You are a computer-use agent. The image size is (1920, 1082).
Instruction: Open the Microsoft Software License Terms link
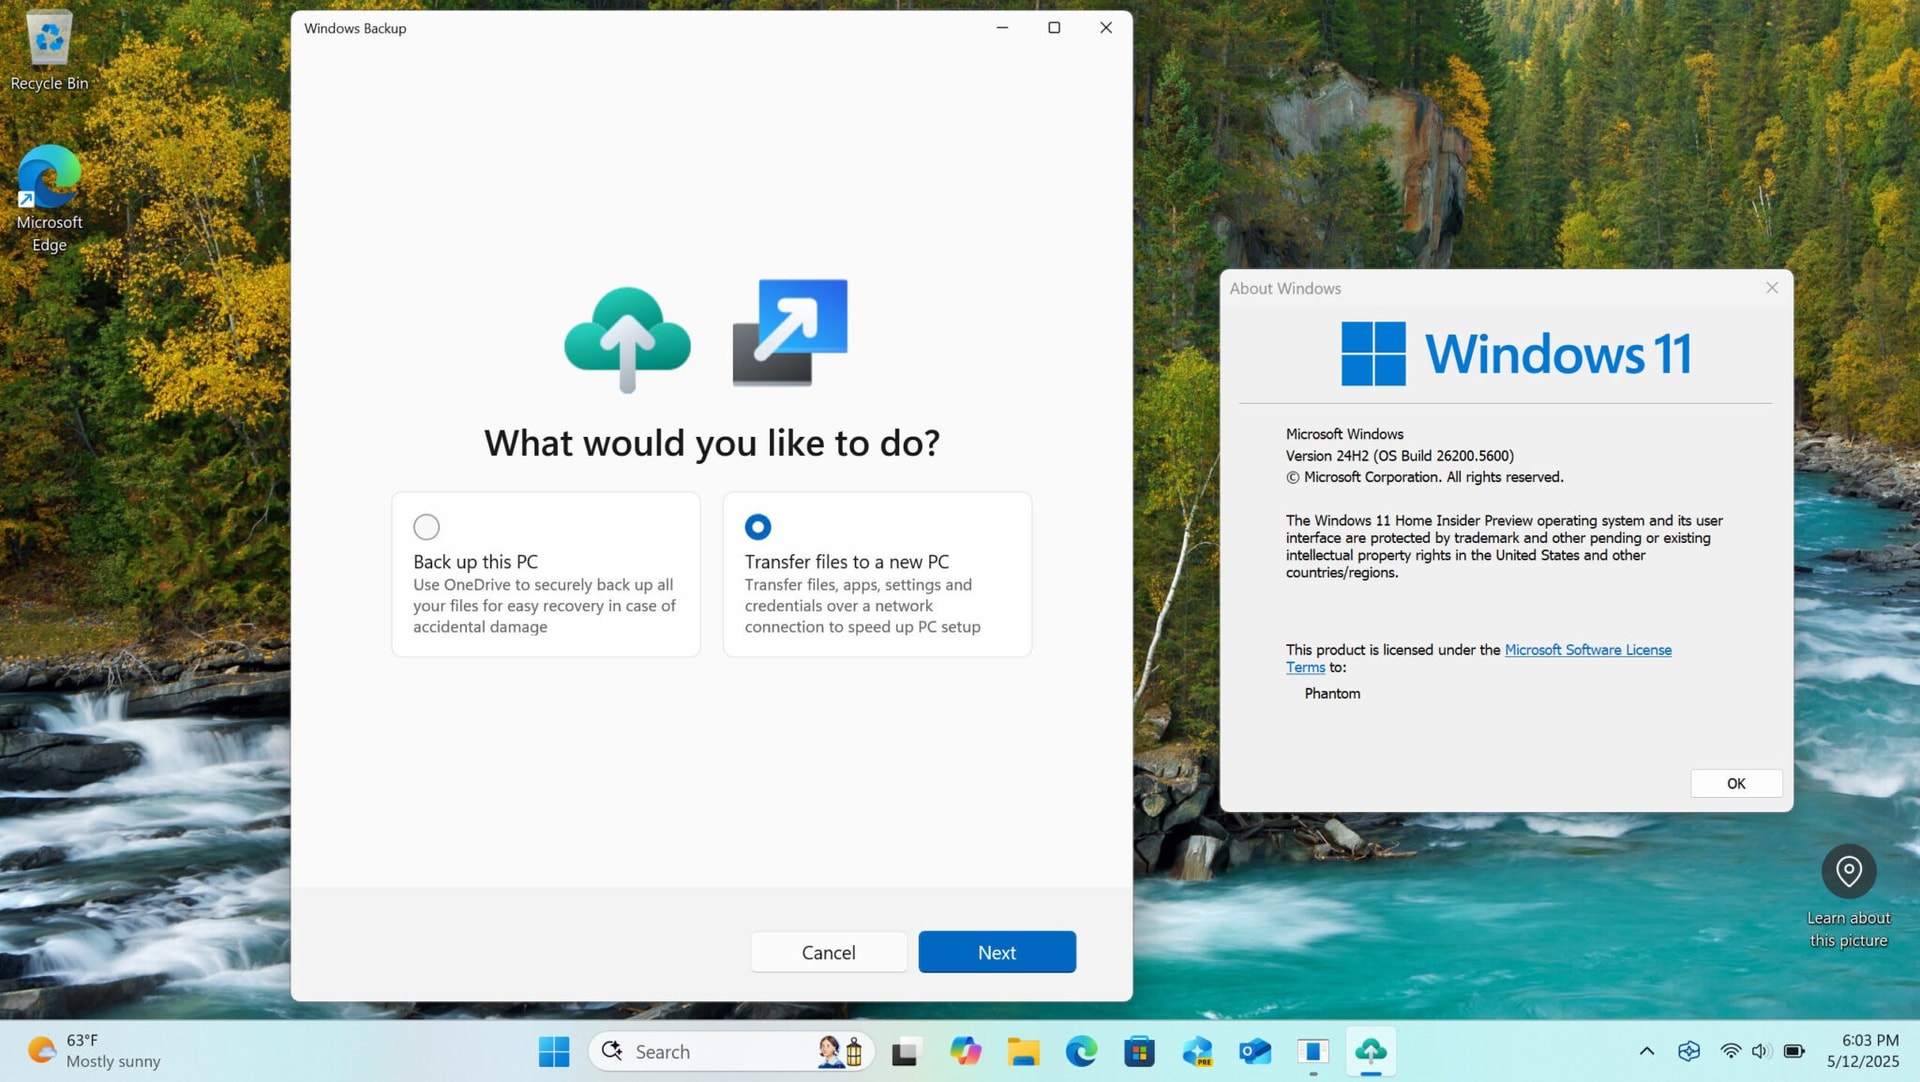(x=1588, y=650)
